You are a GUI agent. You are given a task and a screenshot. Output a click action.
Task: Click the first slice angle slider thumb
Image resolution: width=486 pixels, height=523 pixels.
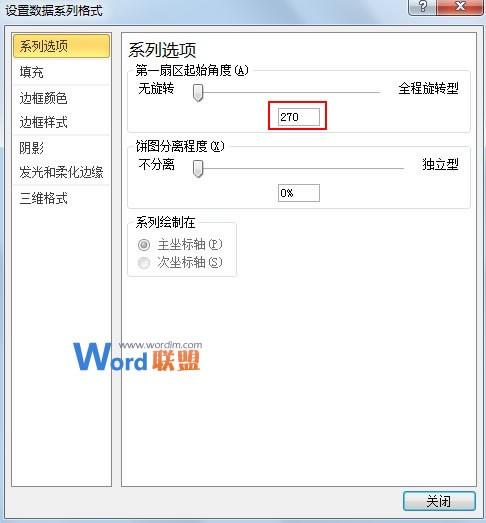click(x=198, y=93)
